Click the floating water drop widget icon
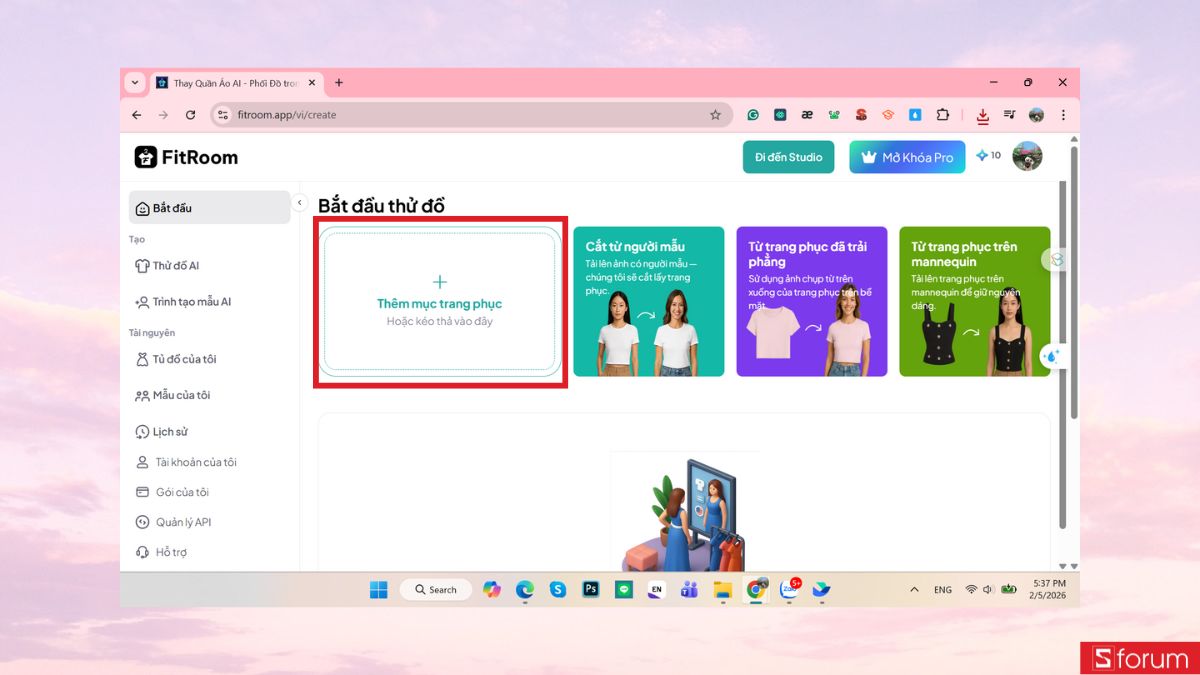This screenshot has width=1200, height=675. click(x=1053, y=356)
